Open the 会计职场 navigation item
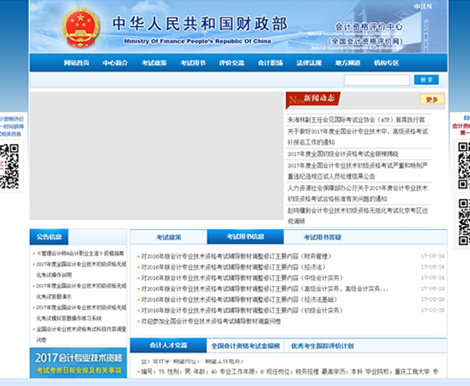 (270, 63)
